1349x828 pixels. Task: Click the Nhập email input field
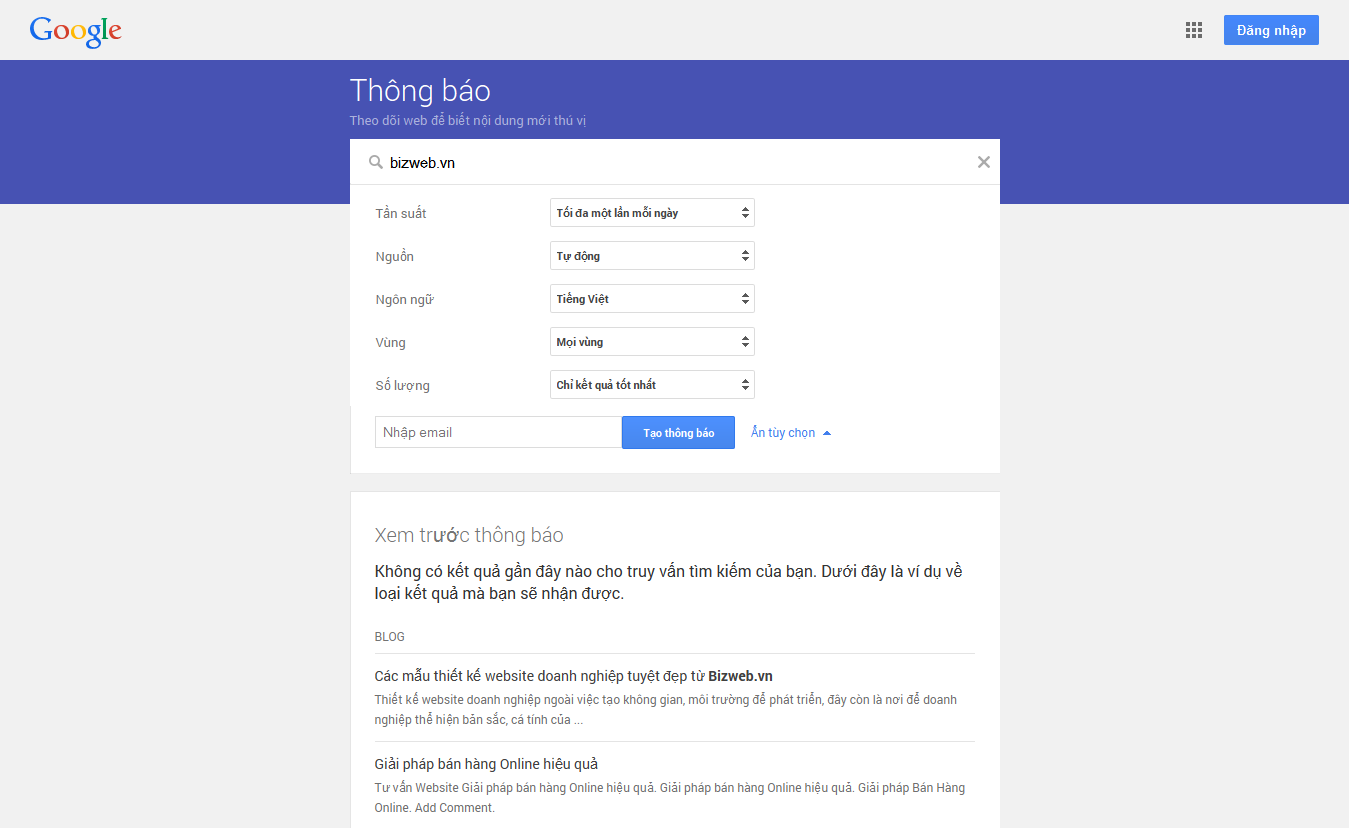pyautogui.click(x=498, y=432)
